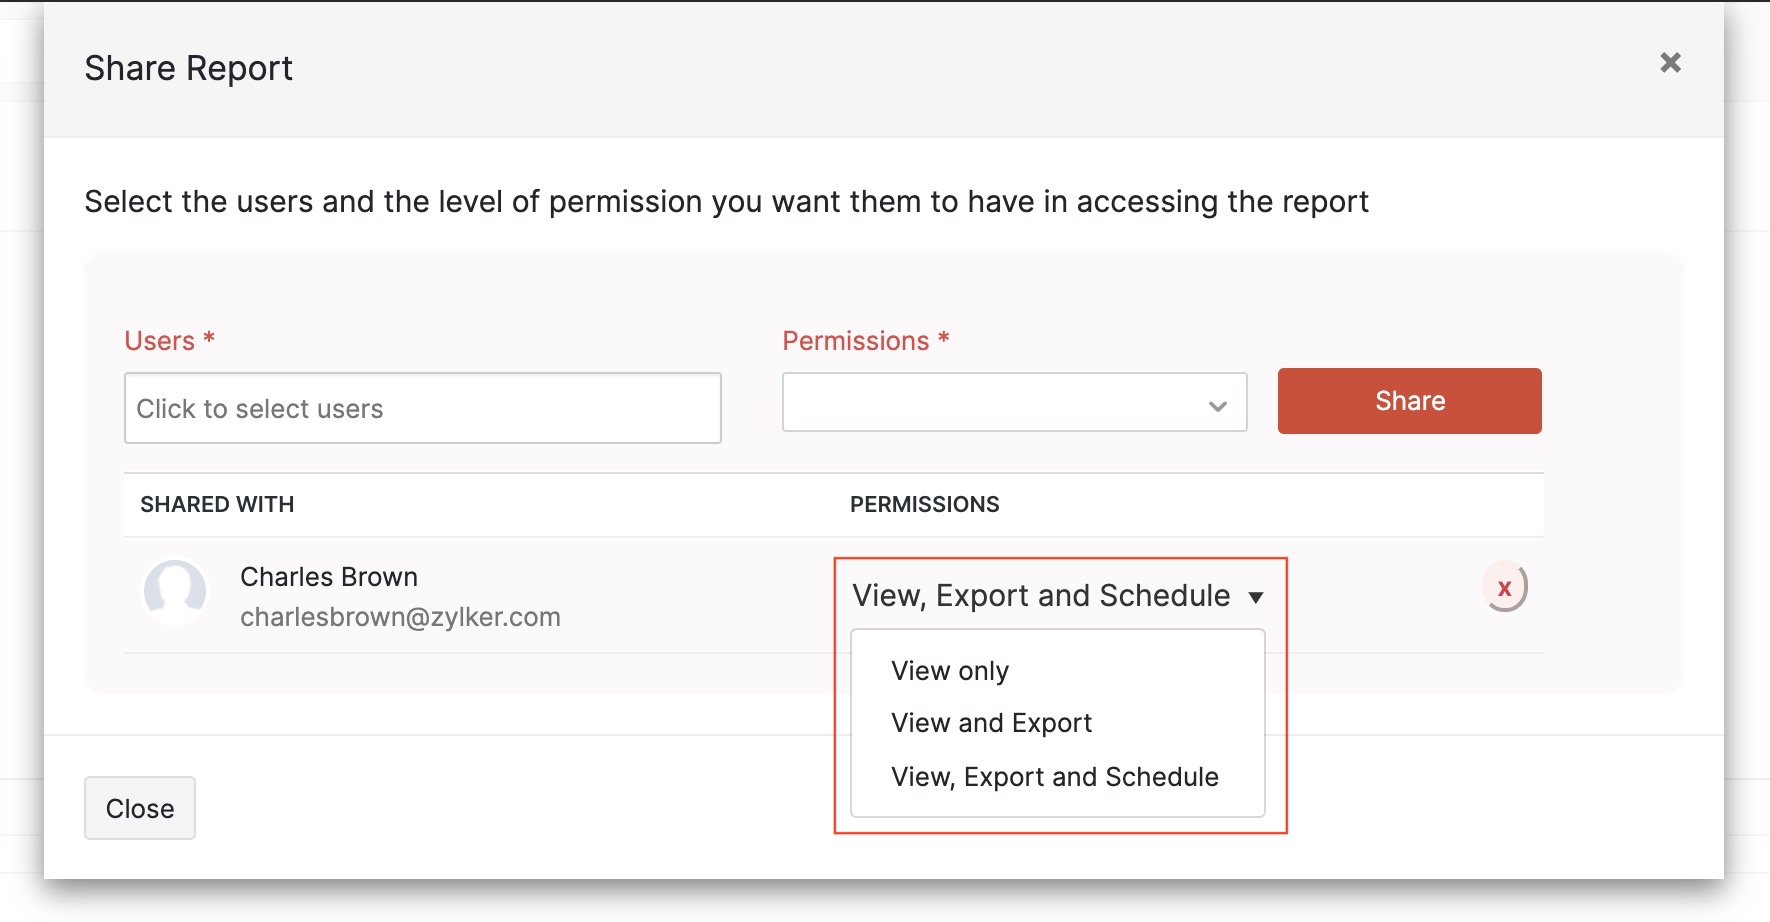Click the Share Report dialog title
1770x922 pixels.
[x=188, y=67]
